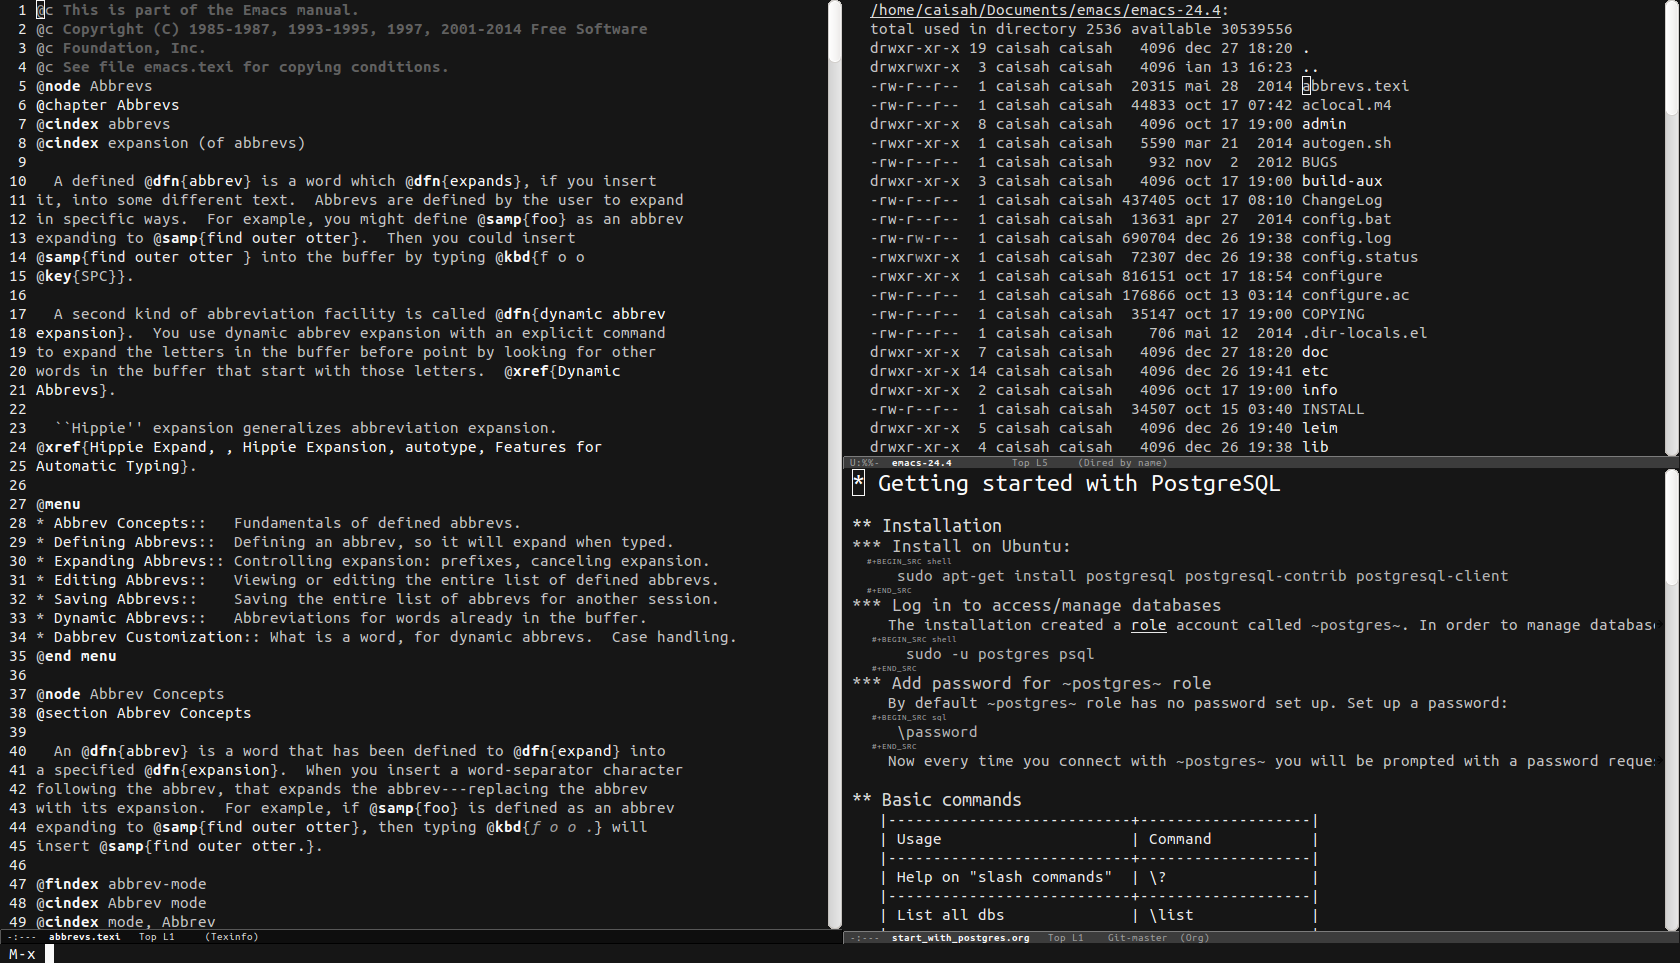Click the config.status file entry
This screenshot has height=963, width=1680.
point(1360,257)
